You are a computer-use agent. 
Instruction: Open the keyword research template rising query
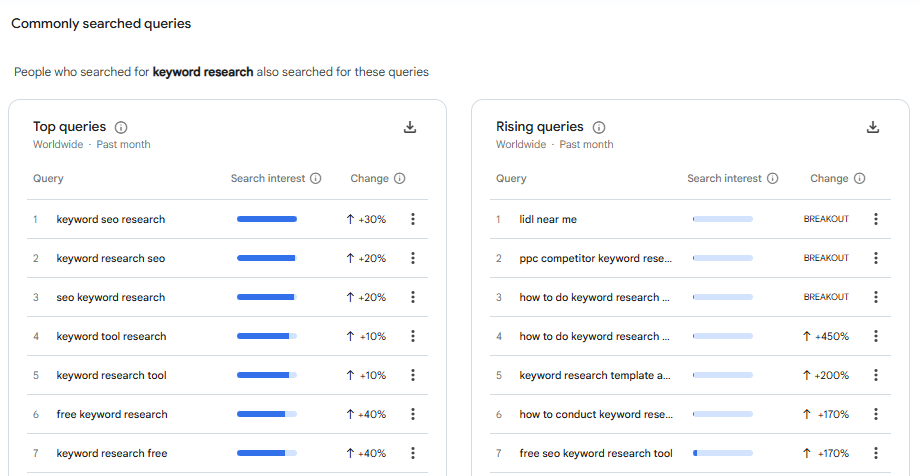coord(595,376)
